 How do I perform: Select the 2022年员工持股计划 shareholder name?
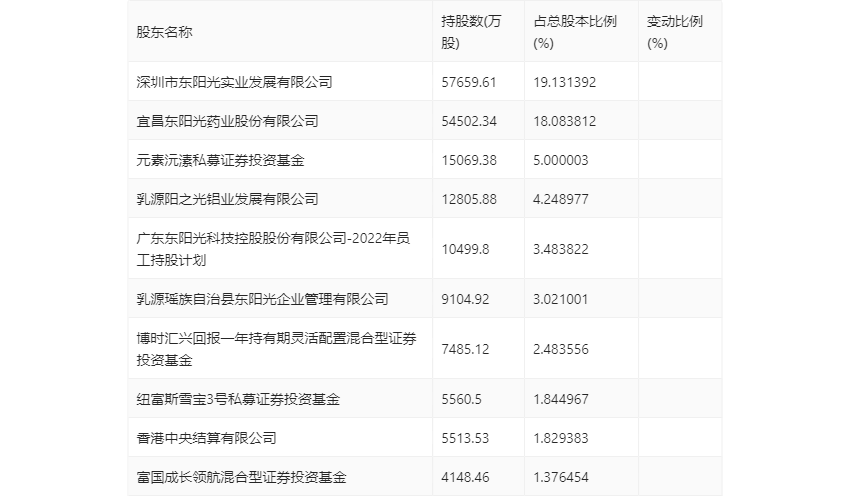(x=273, y=249)
